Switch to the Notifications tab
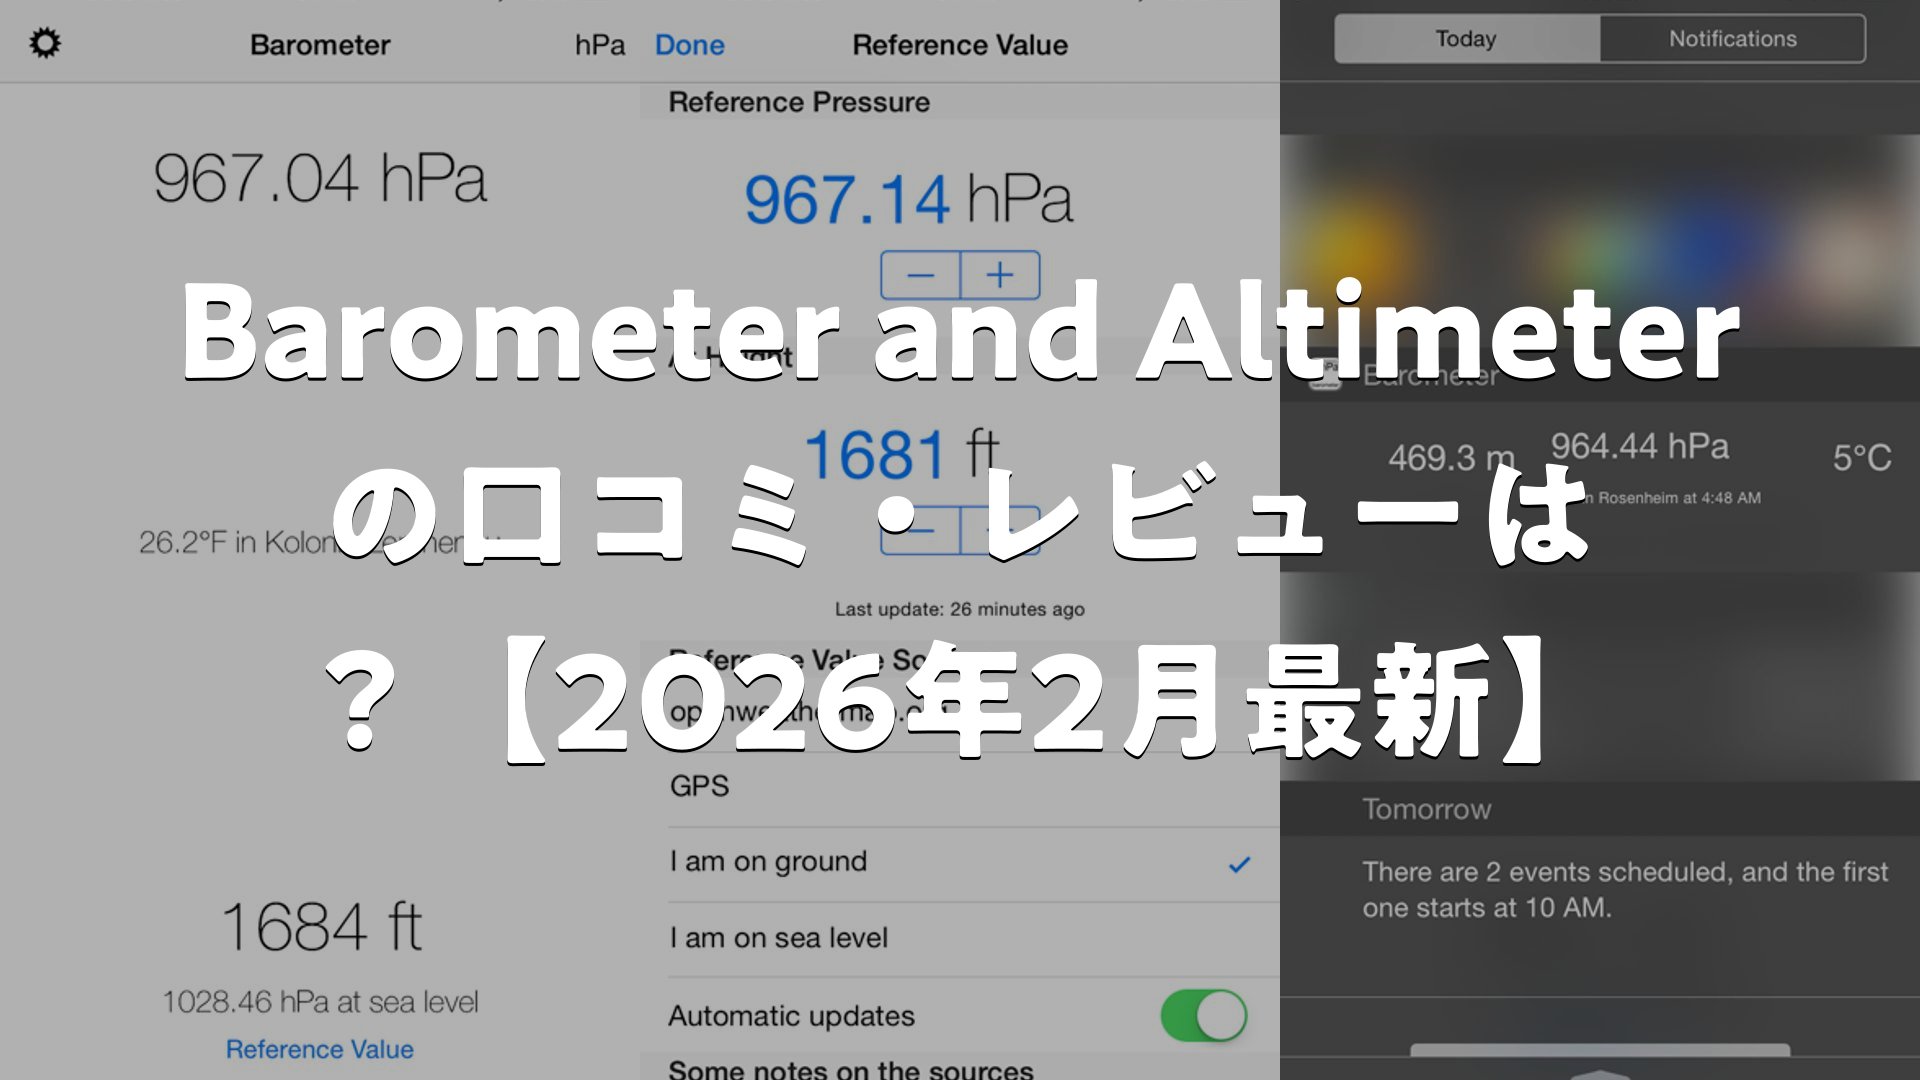The image size is (1920, 1080). (1732, 39)
